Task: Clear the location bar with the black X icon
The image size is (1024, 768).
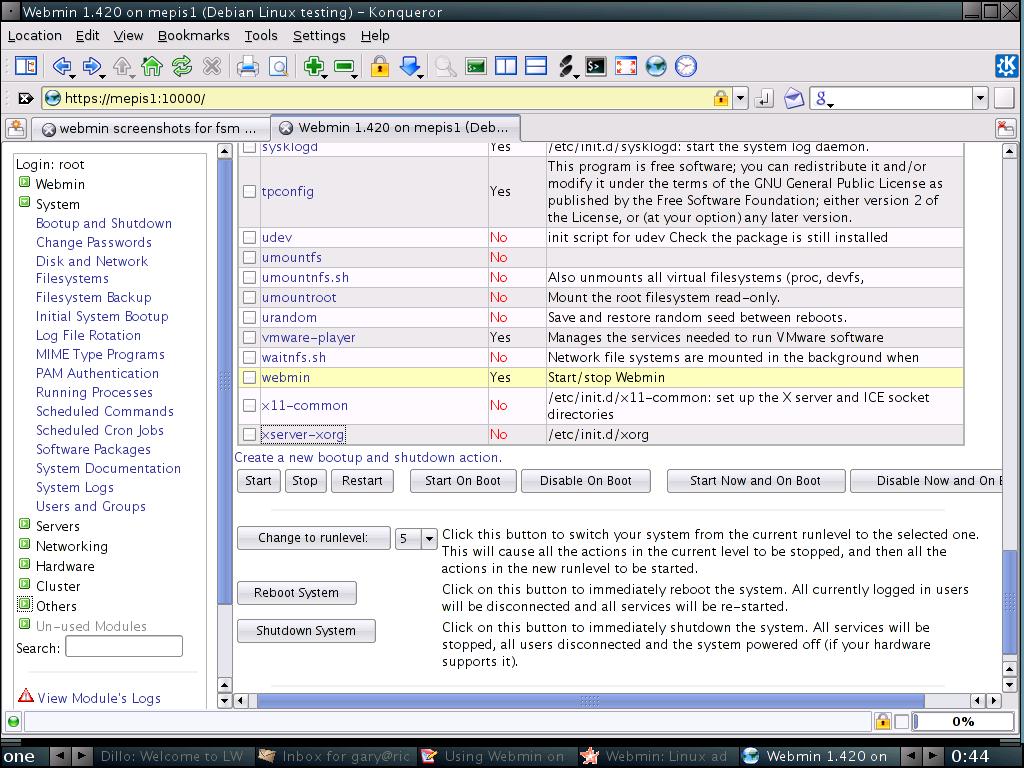Action: (x=25, y=99)
